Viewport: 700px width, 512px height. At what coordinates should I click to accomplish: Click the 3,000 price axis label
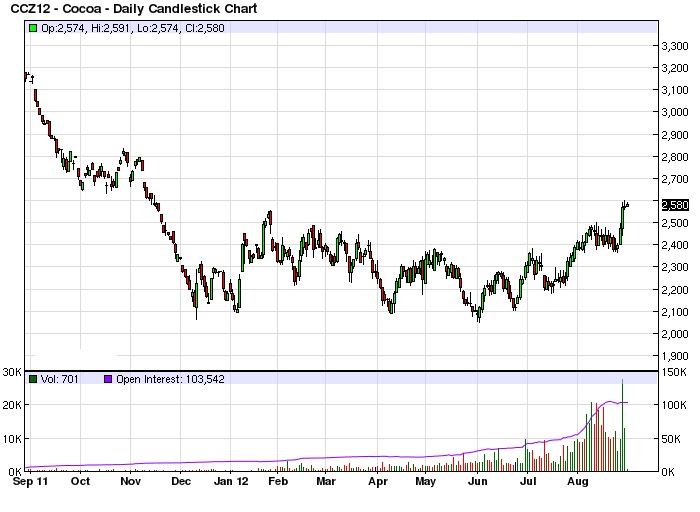click(675, 112)
